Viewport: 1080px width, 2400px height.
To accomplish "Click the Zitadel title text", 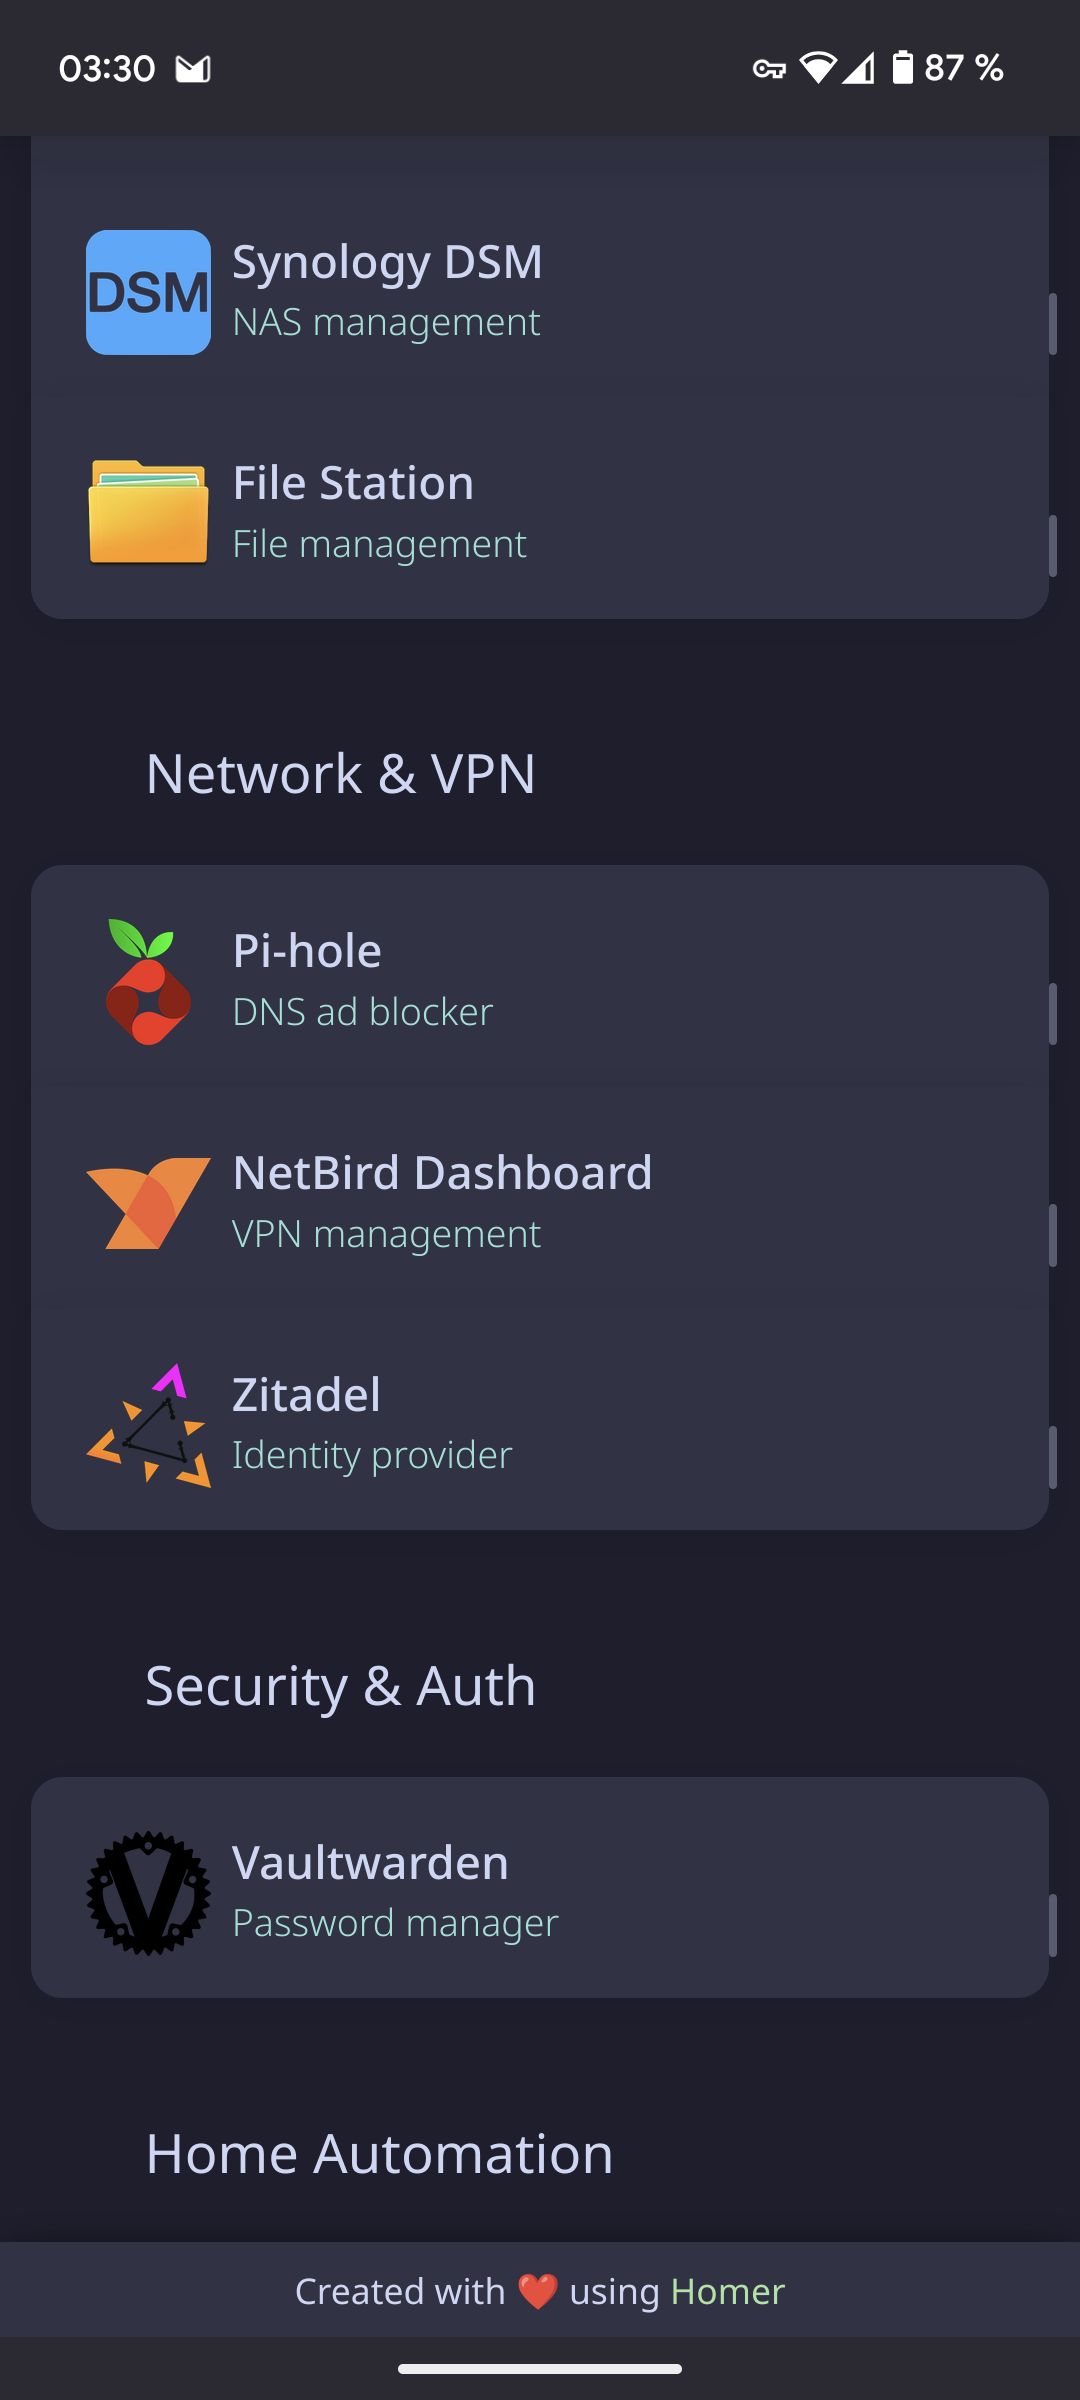I will 306,1395.
